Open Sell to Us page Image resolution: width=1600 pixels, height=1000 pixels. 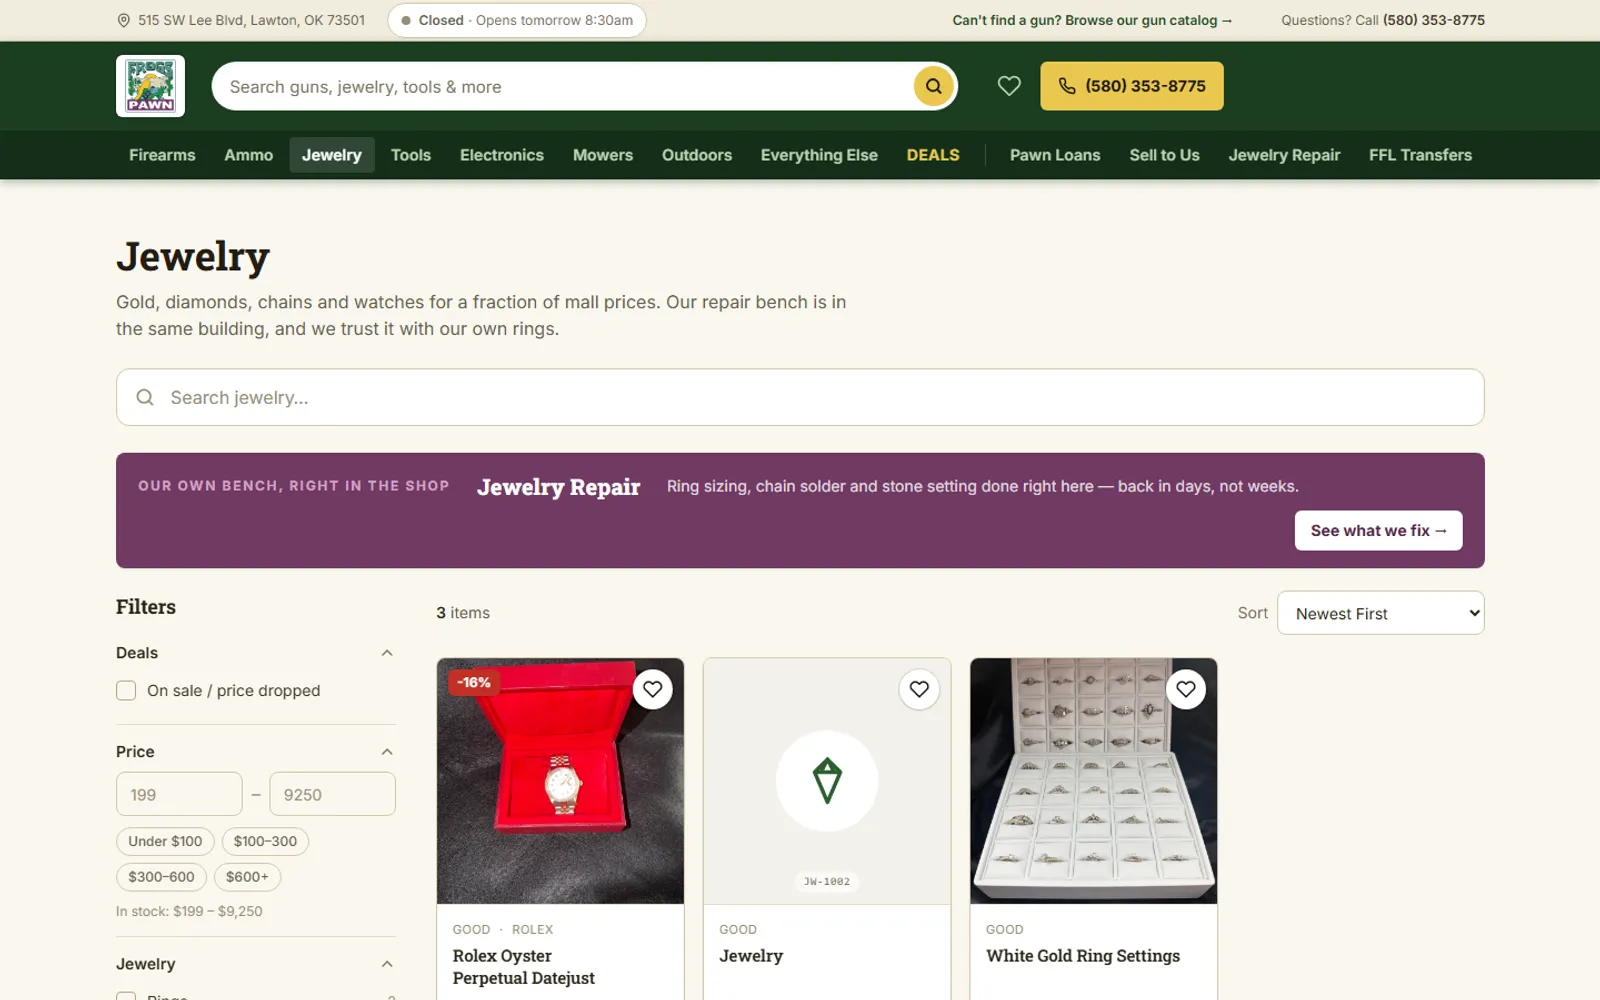(x=1164, y=155)
